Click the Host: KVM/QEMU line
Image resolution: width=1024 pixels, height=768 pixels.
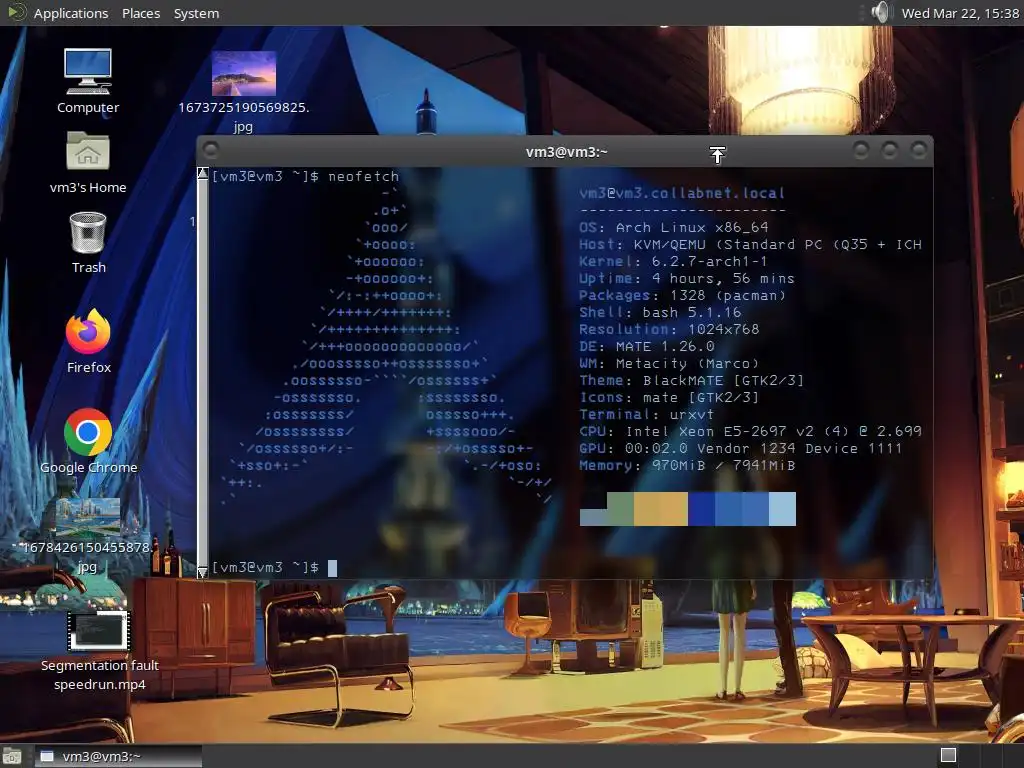point(750,244)
